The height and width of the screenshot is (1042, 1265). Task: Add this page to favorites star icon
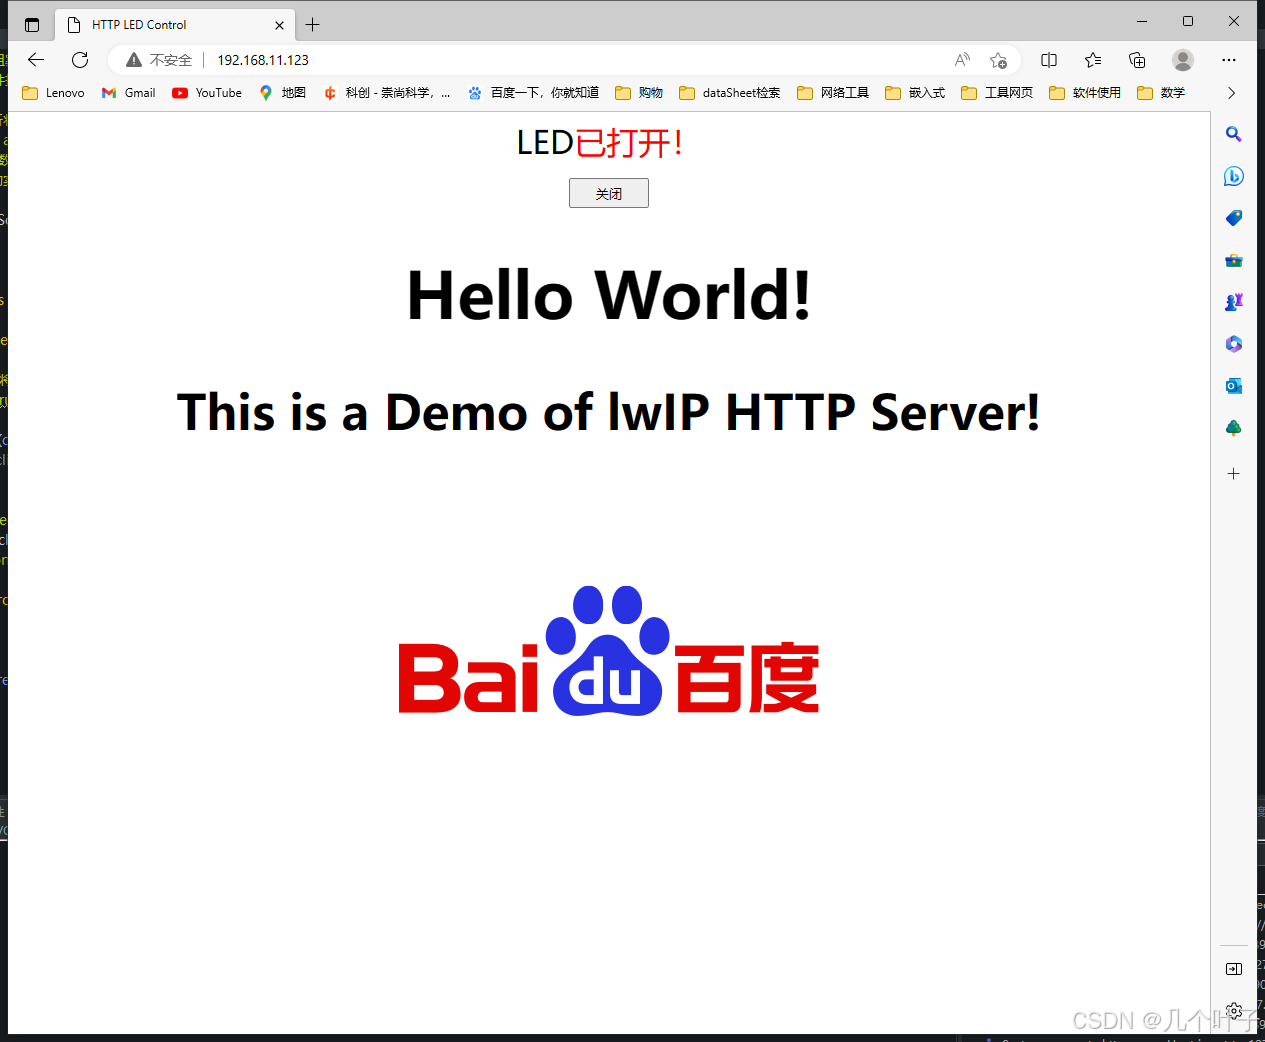coord(998,60)
